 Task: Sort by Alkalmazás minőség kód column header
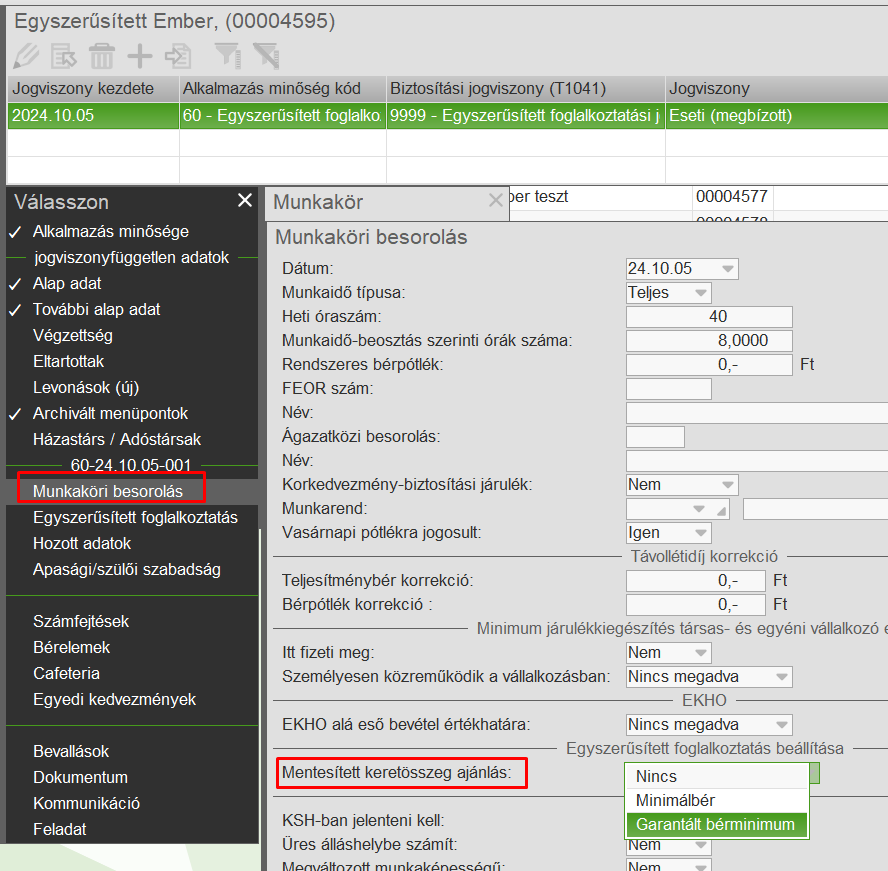click(x=283, y=89)
